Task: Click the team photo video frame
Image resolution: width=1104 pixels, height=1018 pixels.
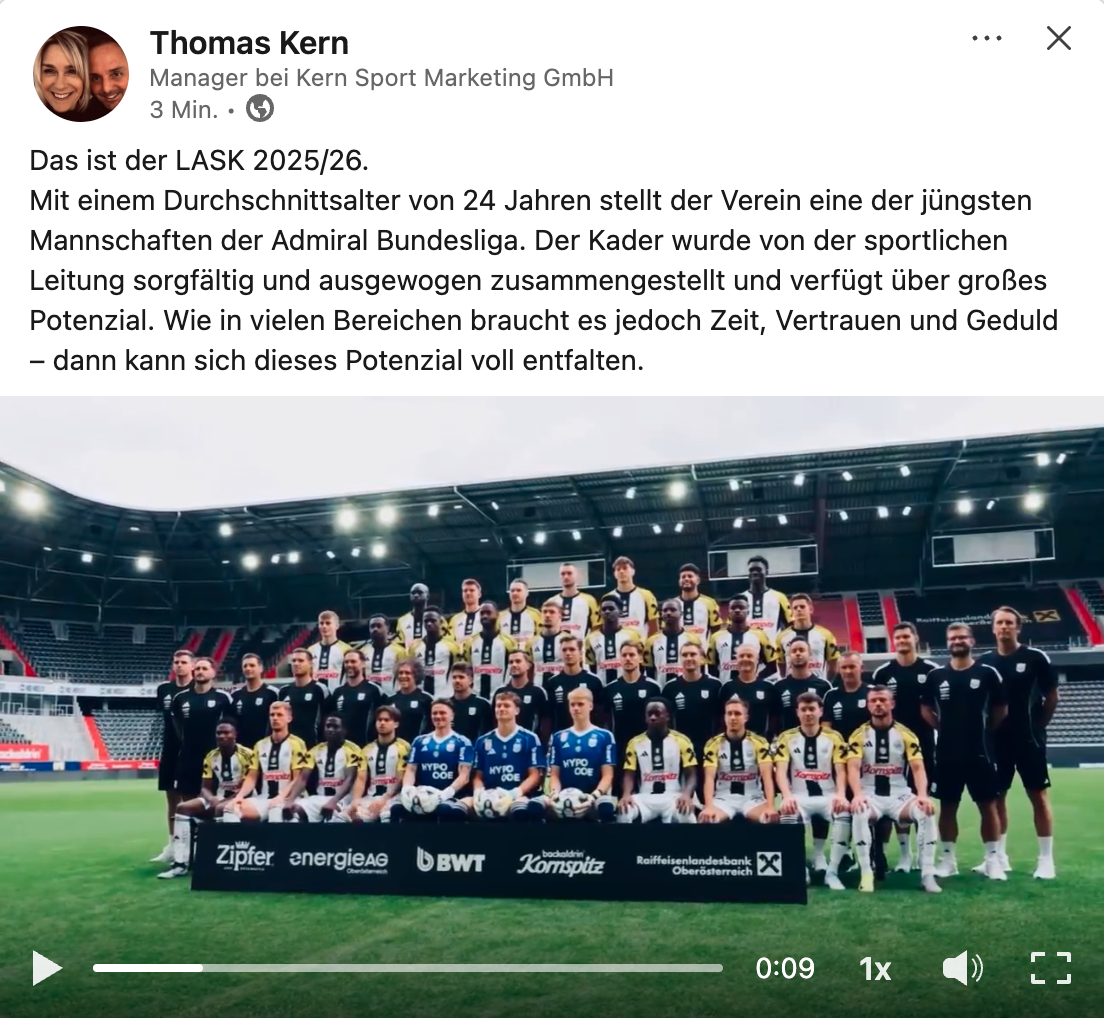Action: [552, 669]
